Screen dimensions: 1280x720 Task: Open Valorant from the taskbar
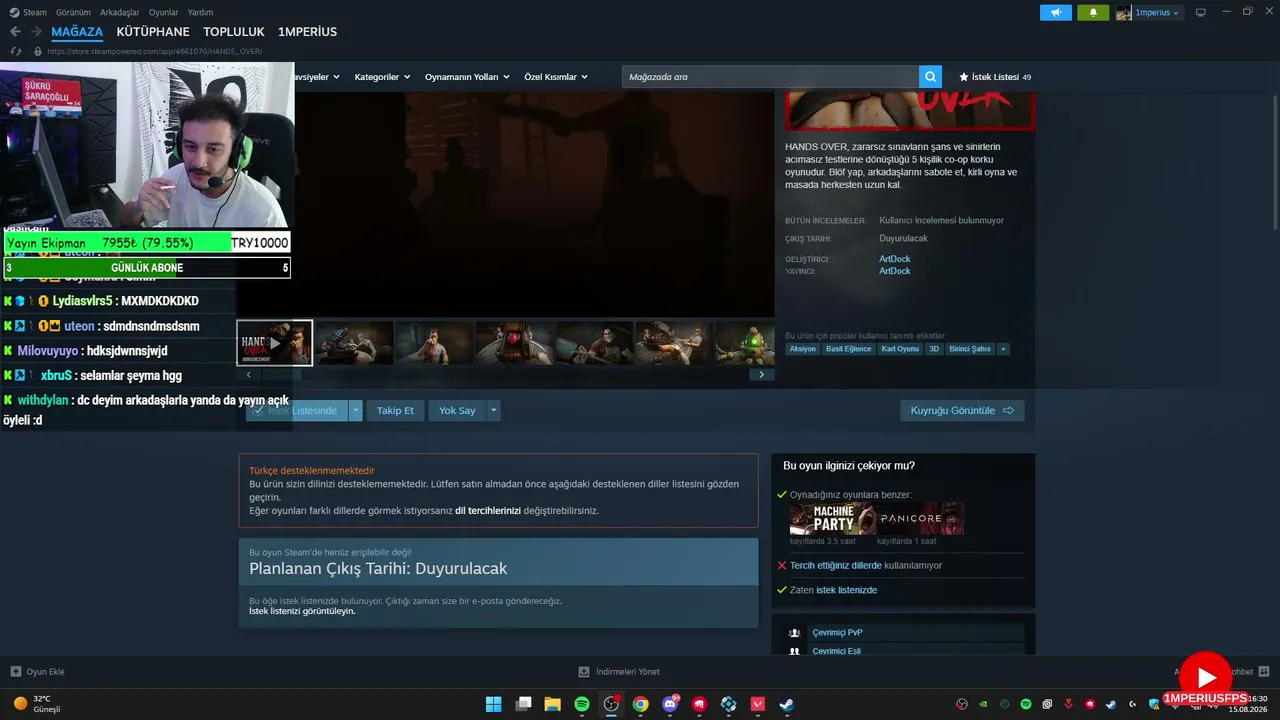[758, 704]
